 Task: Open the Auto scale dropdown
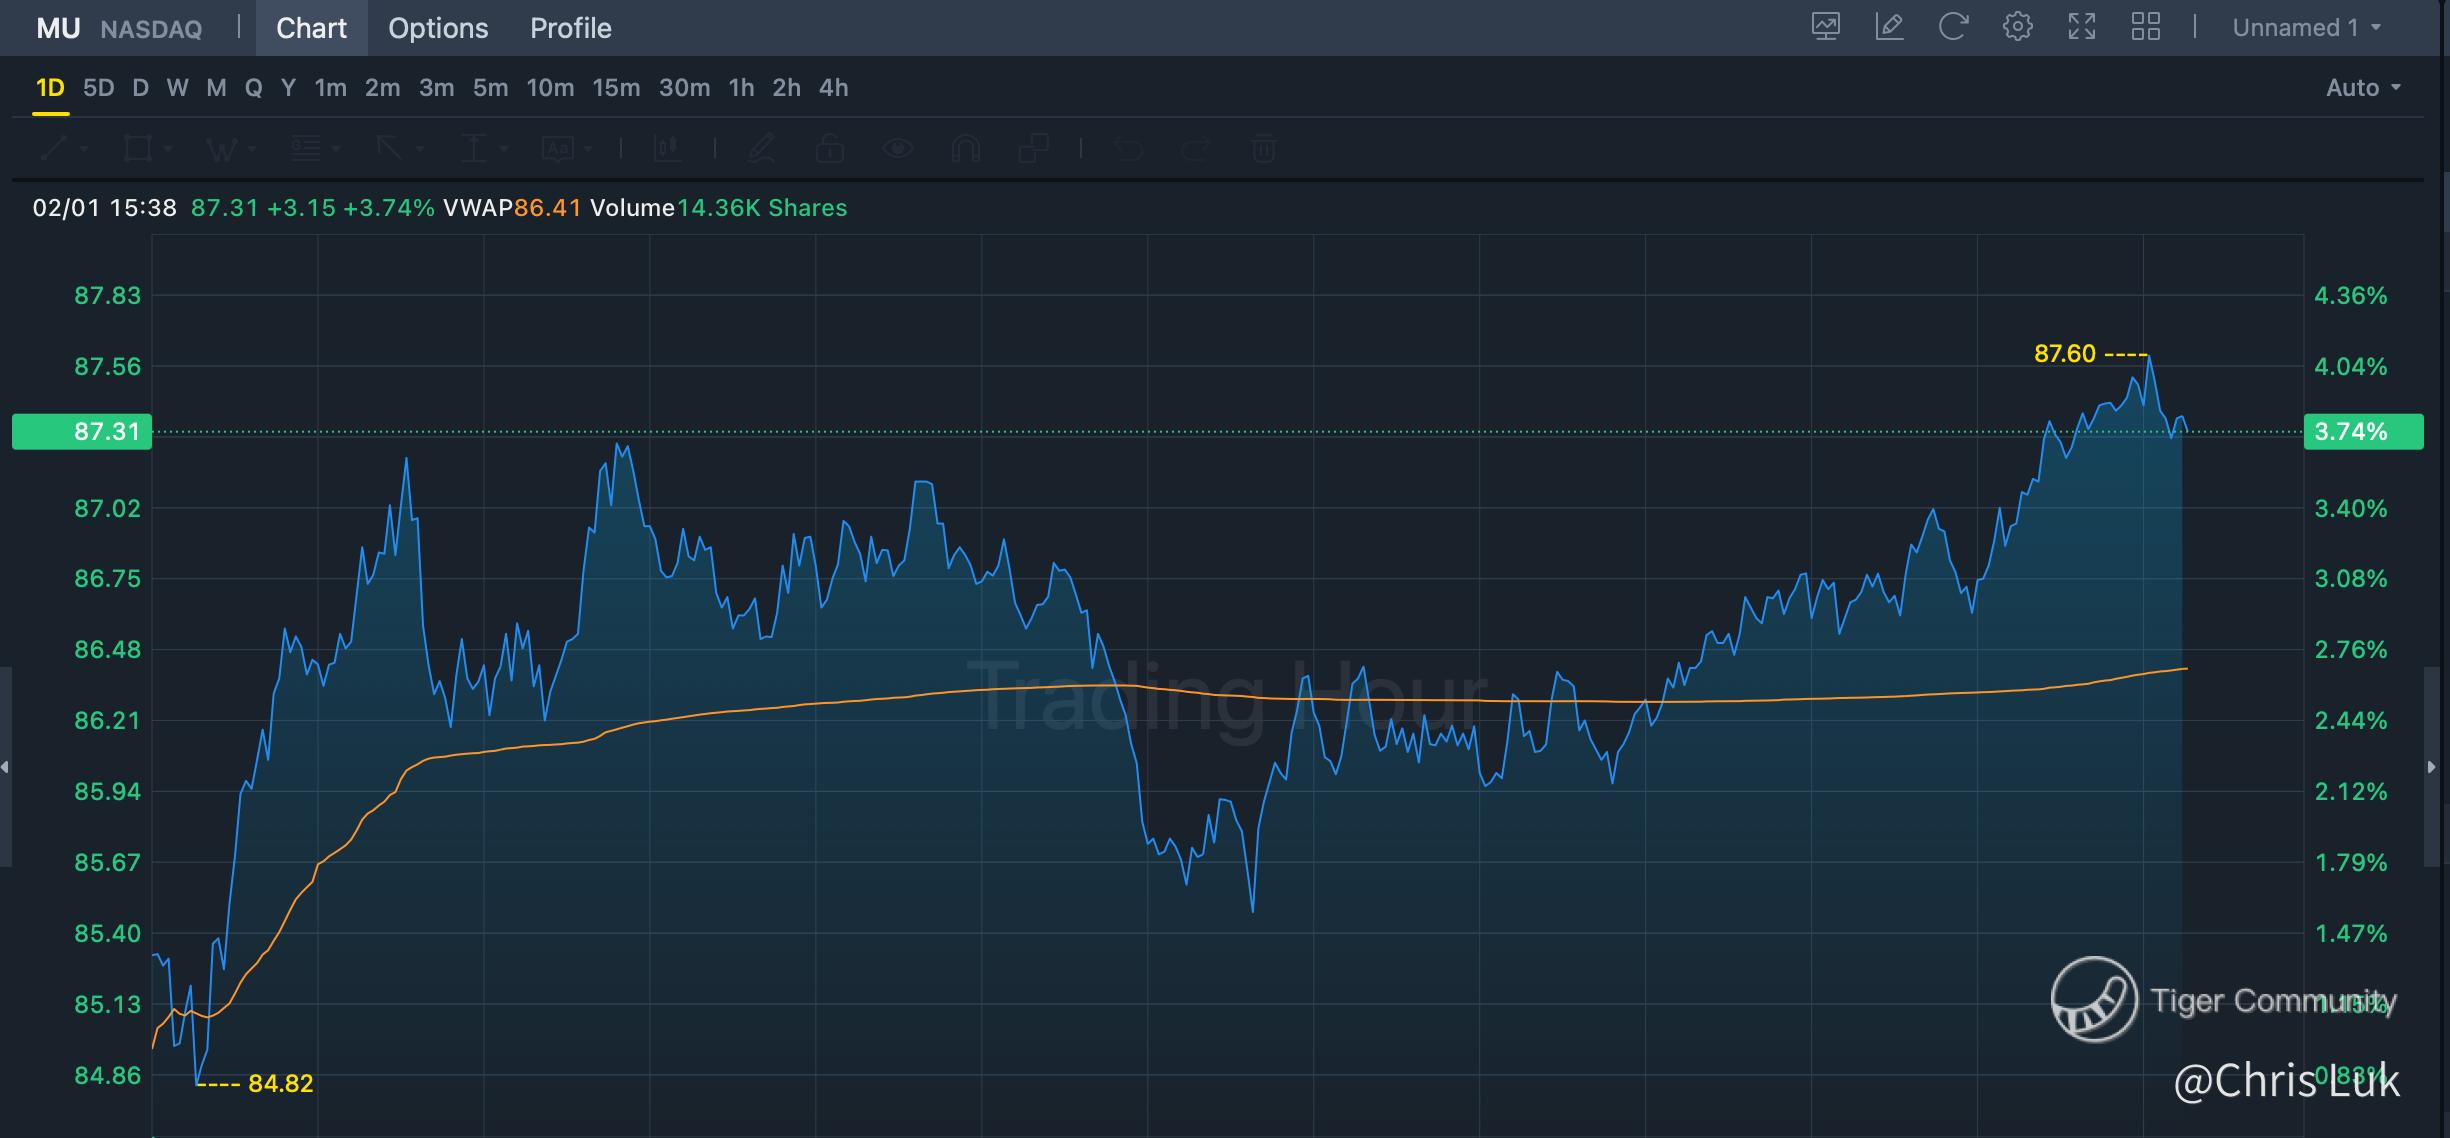point(2363,88)
